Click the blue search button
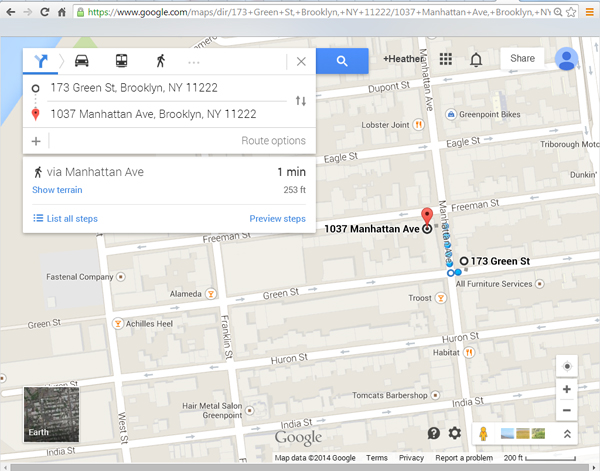Viewport: 600px width, 471px height. point(342,61)
